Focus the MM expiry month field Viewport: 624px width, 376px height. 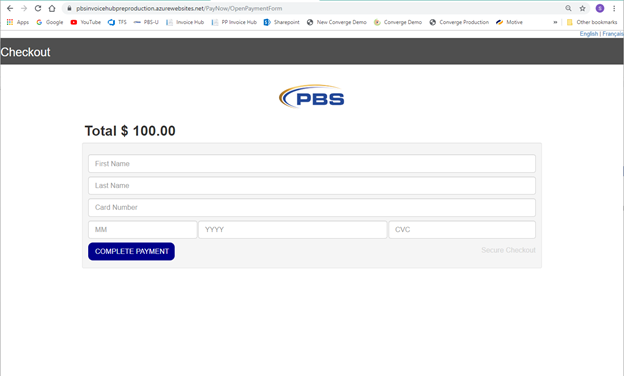tap(142, 230)
